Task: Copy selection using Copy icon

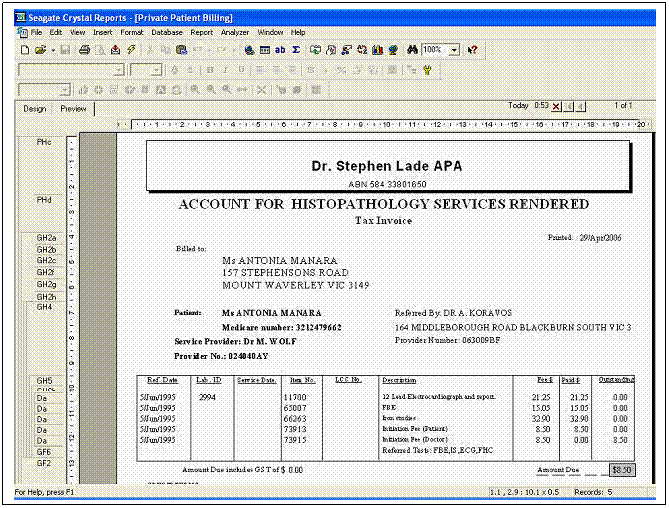Action: coord(166,50)
